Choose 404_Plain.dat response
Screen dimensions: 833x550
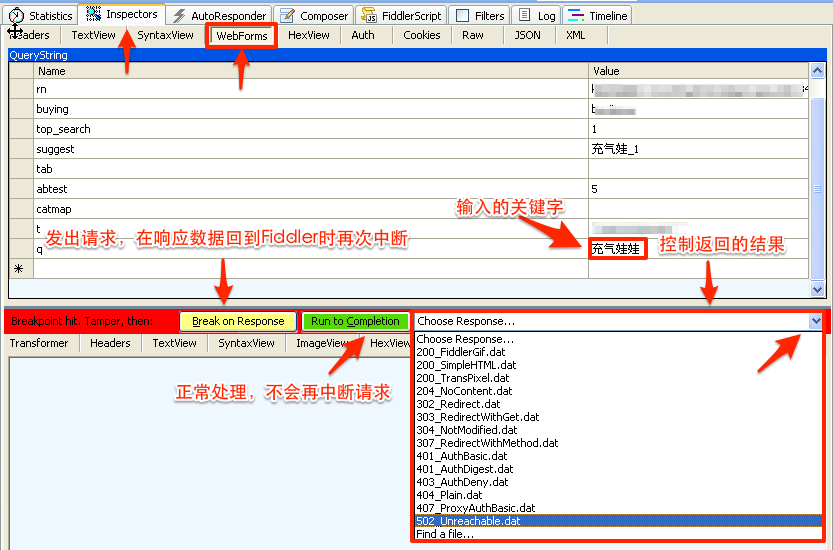618,495
